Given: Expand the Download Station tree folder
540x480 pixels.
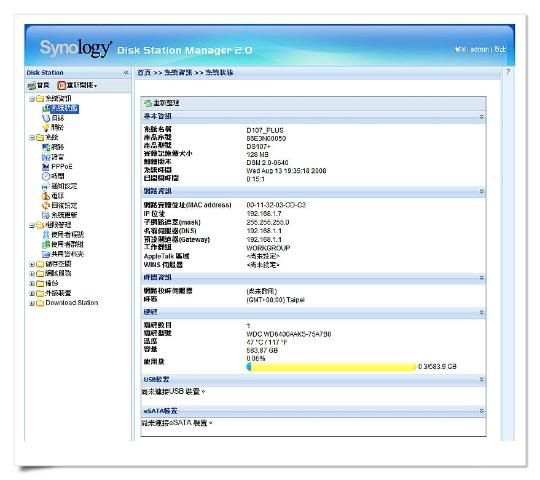Looking at the screenshot, I should pyautogui.click(x=32, y=303).
